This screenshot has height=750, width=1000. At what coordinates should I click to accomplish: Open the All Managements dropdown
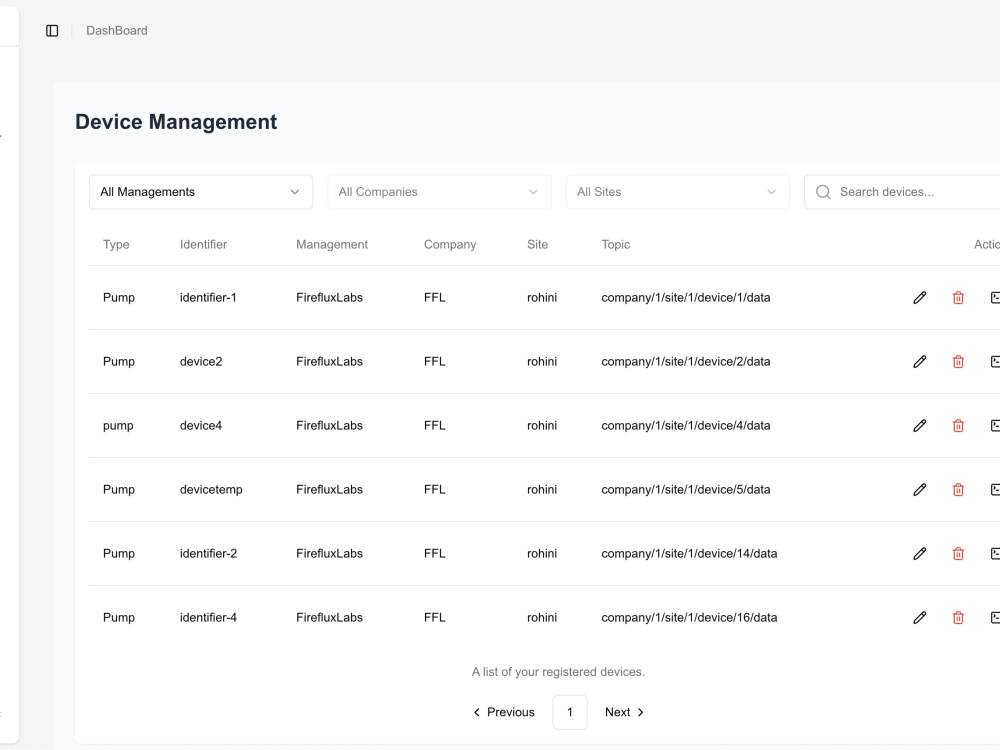[x=201, y=192]
